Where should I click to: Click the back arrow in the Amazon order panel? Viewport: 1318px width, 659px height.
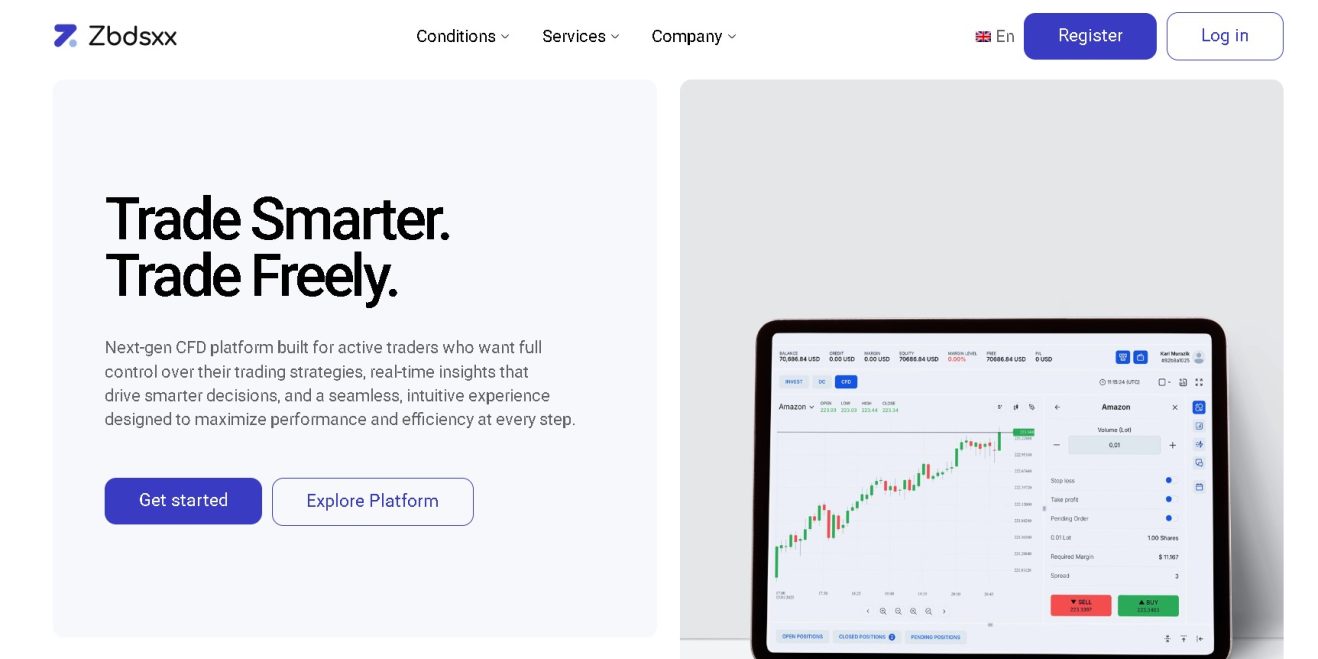pyautogui.click(x=1058, y=407)
